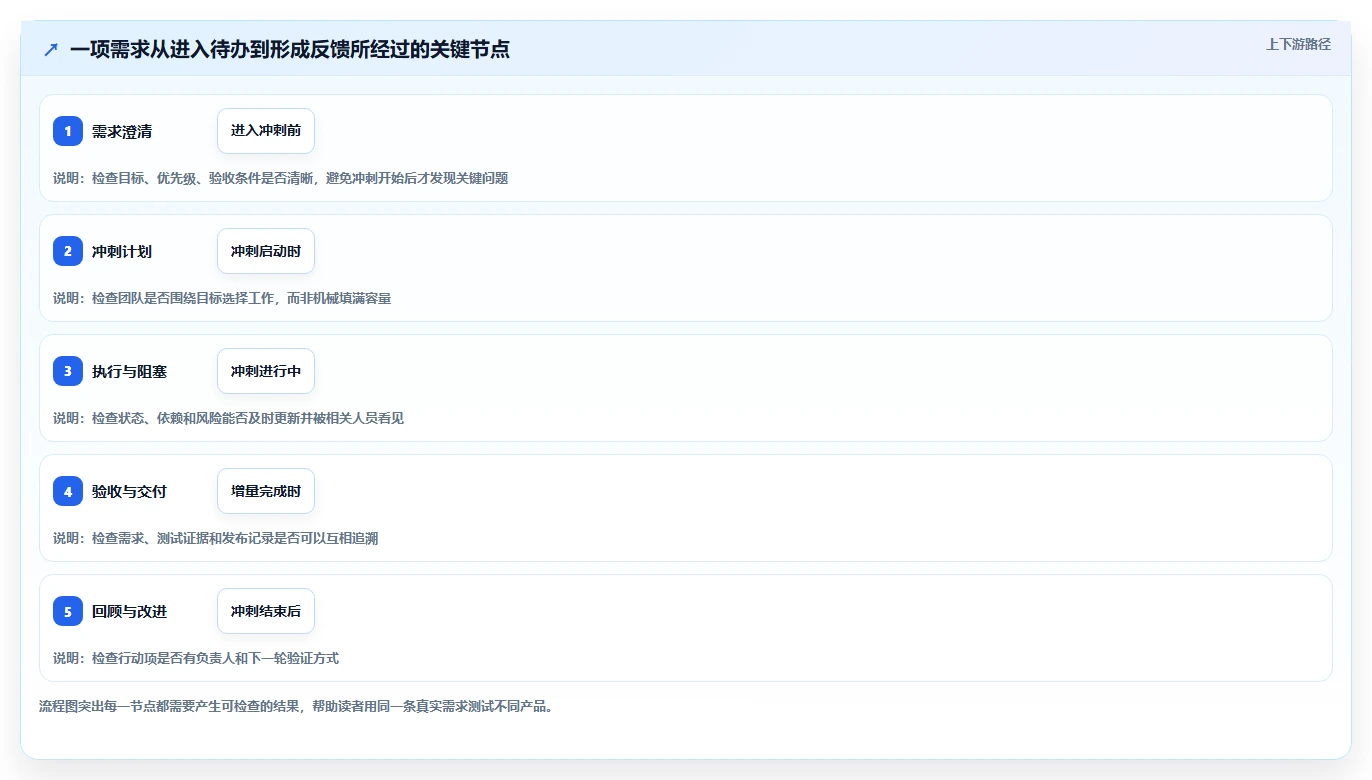Image resolution: width=1372 pixels, height=780 pixels.
Task: Click the 冲刺启动时 tag
Action: 266,251
